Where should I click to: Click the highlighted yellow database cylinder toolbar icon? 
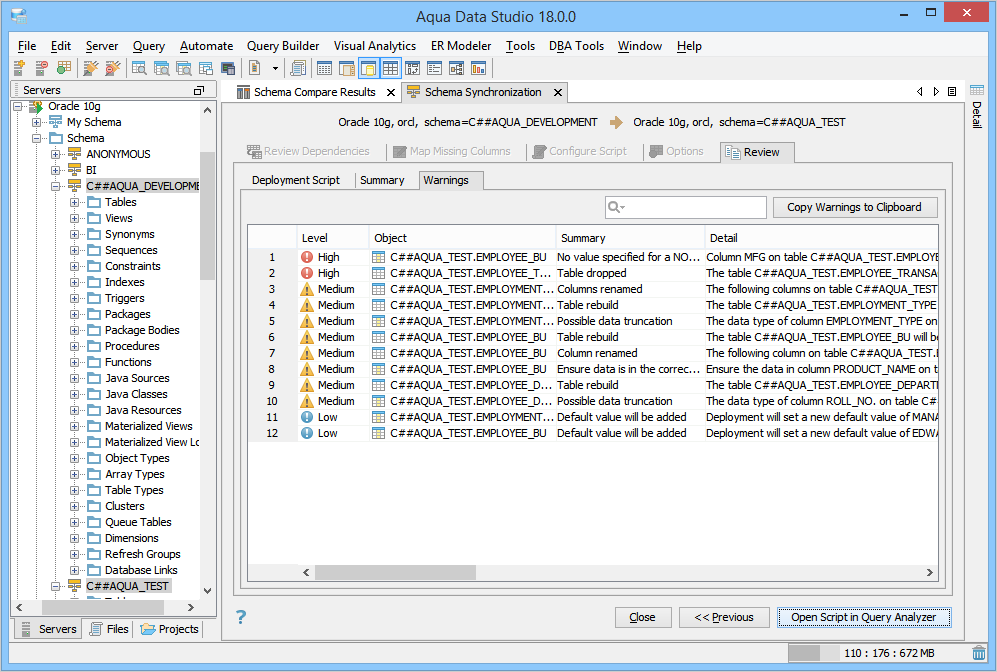368,68
